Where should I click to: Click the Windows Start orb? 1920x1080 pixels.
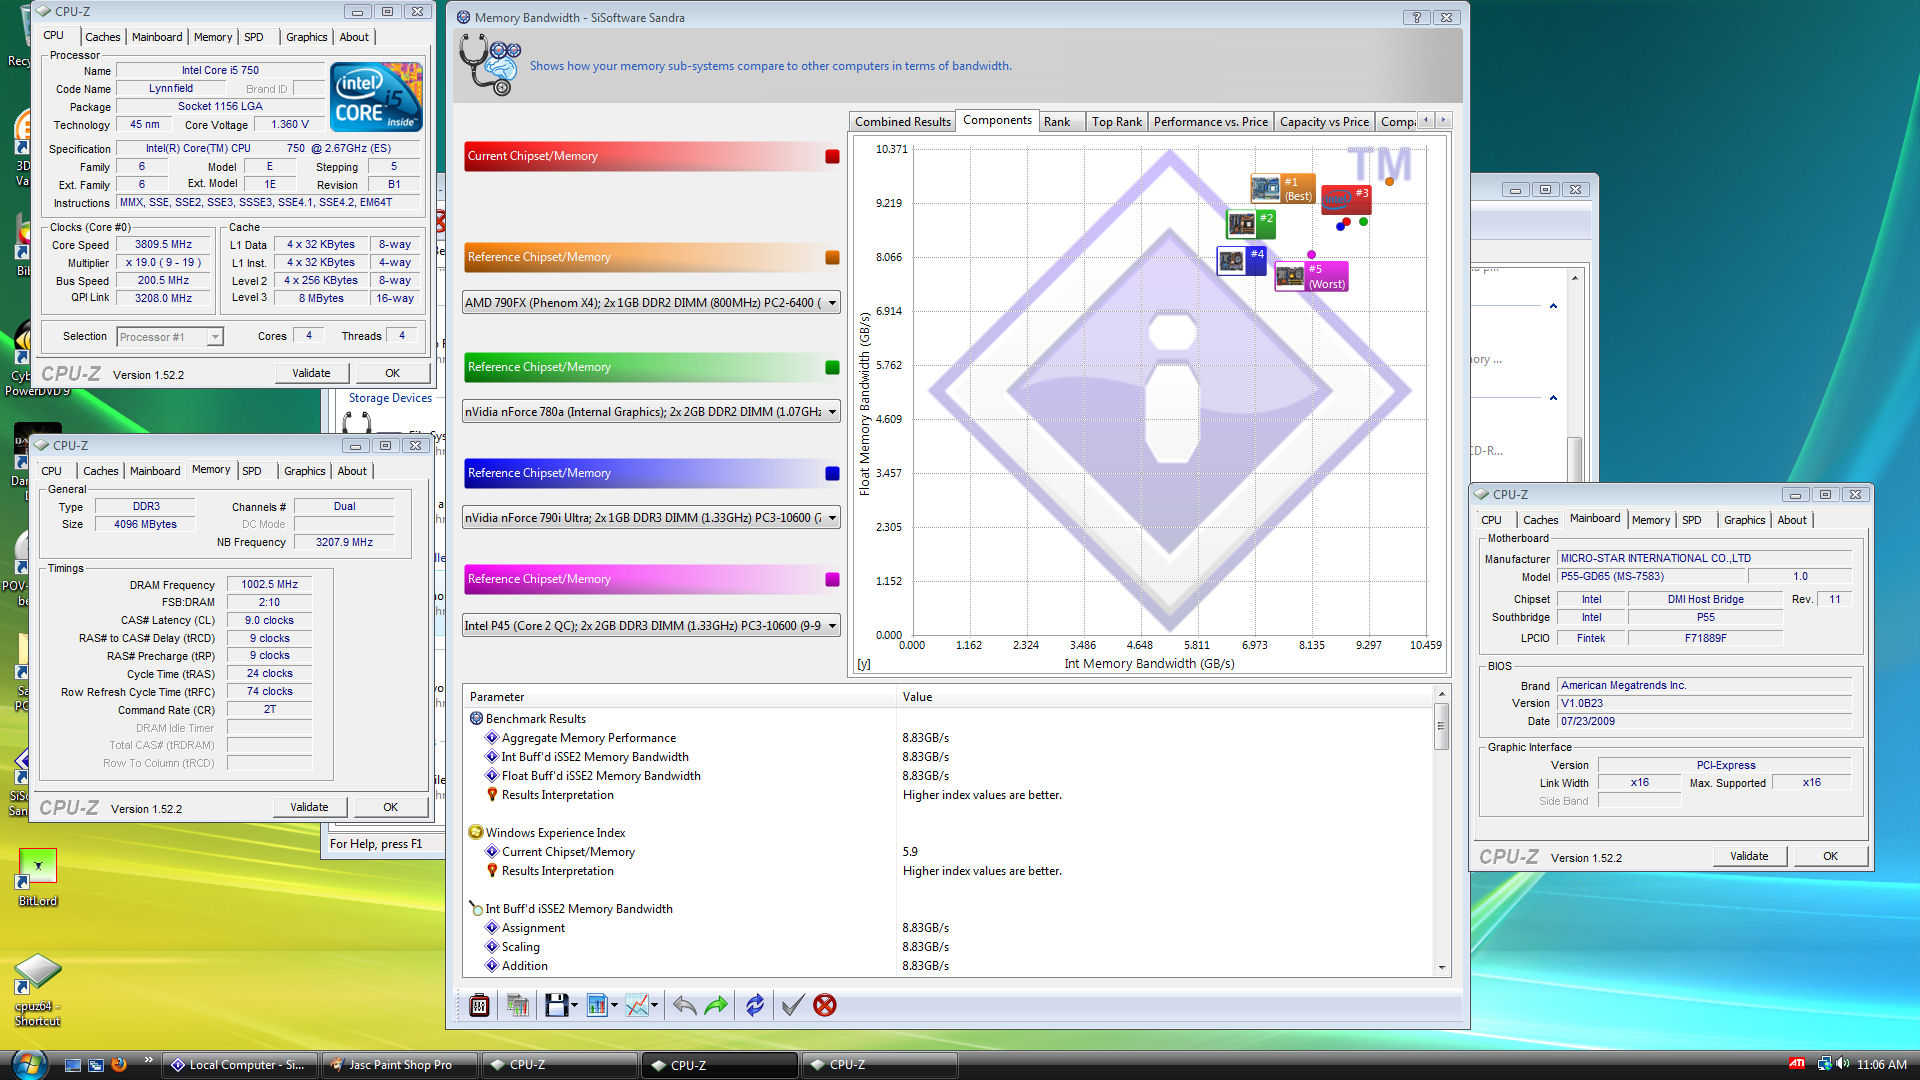pyautogui.click(x=28, y=1064)
